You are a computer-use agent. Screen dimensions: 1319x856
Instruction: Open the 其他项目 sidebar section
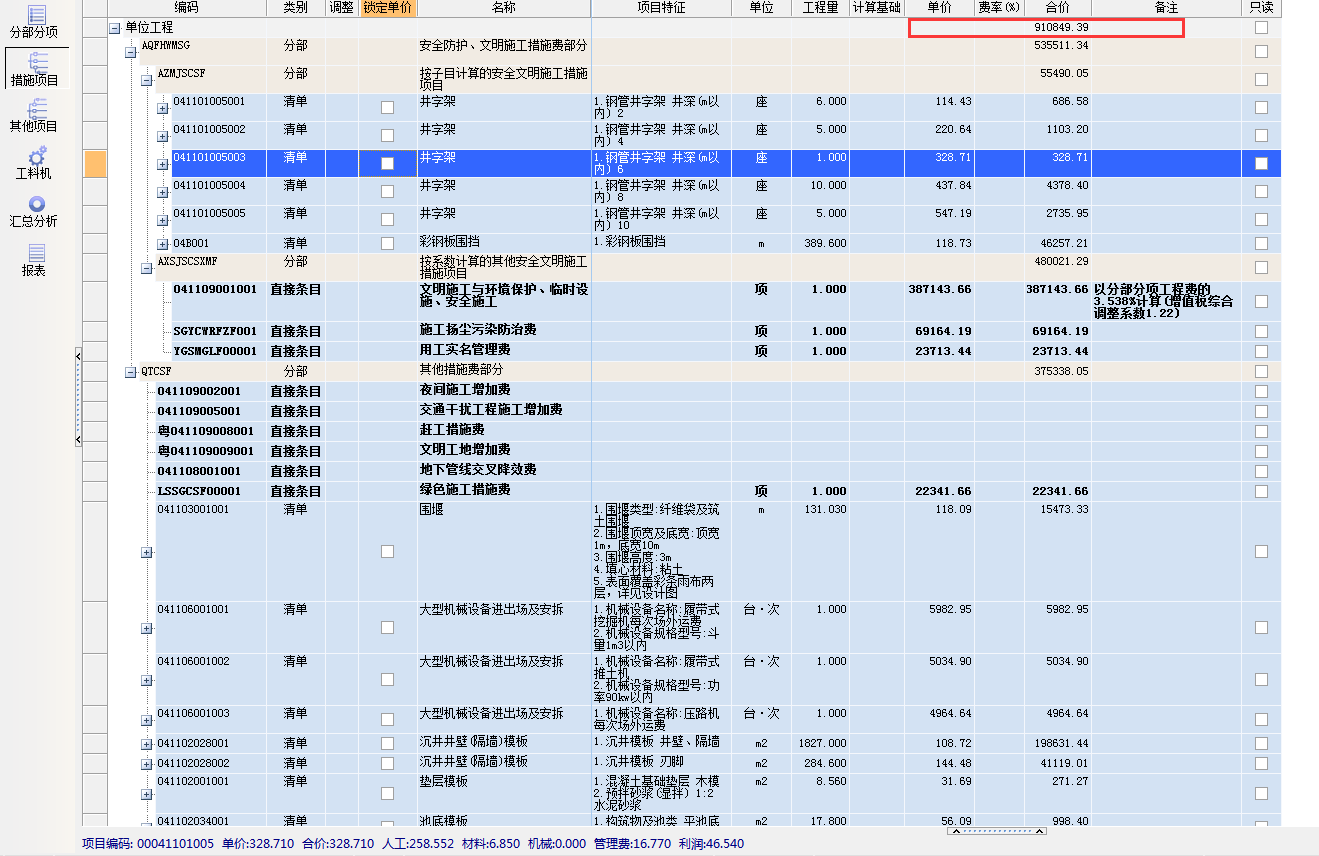coord(34,116)
